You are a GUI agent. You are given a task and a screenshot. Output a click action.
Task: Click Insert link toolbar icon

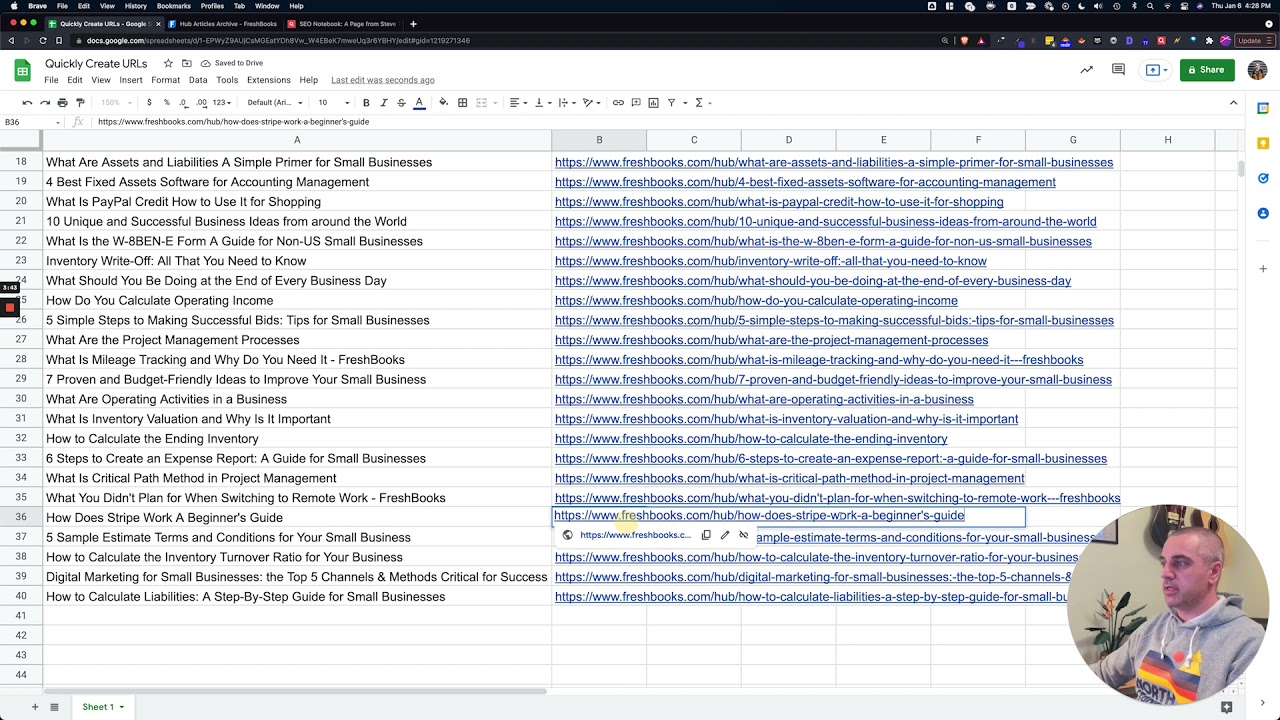618,102
